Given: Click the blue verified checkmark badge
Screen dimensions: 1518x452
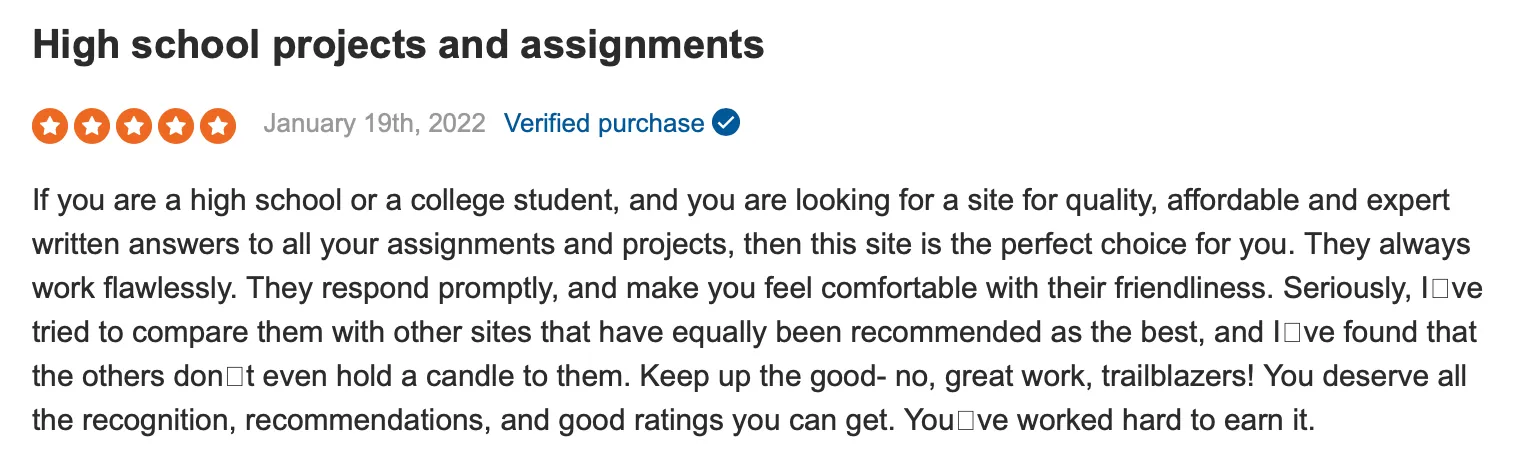Looking at the screenshot, I should pyautogui.click(x=726, y=123).
